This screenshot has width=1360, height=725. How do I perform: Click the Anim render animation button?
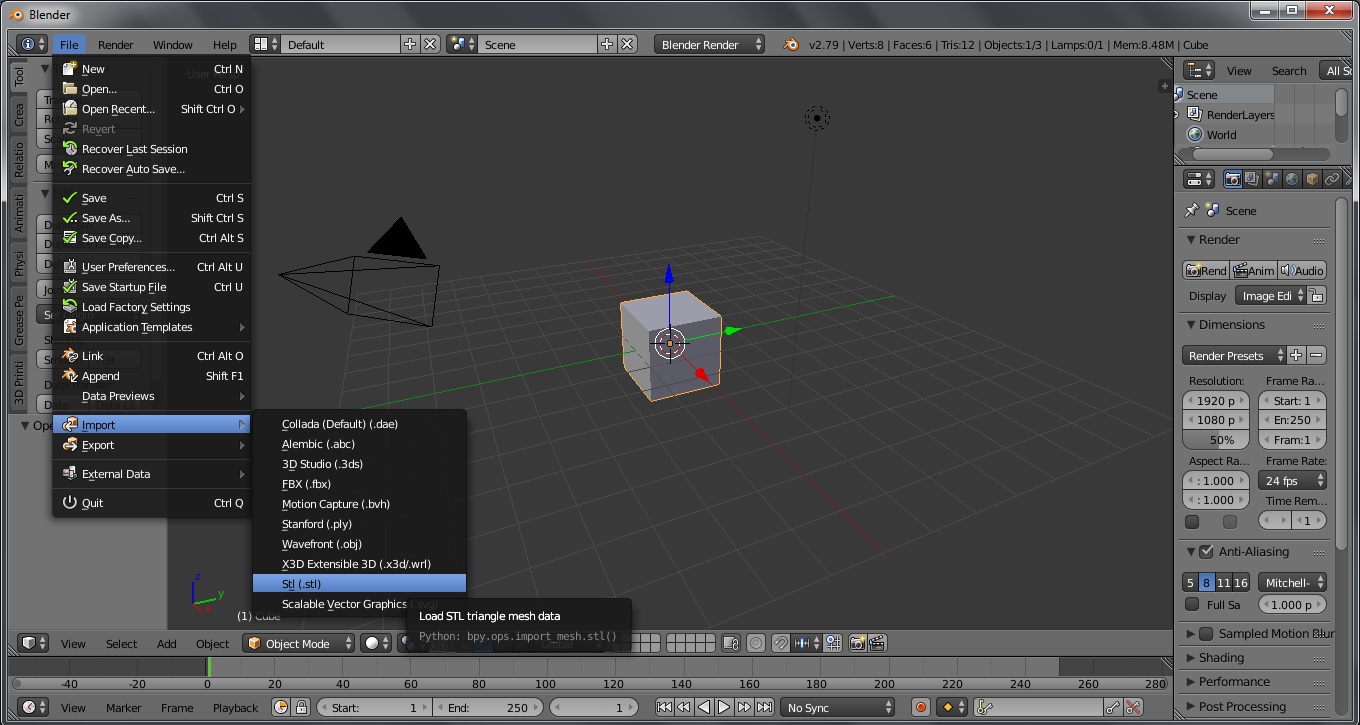(1254, 270)
